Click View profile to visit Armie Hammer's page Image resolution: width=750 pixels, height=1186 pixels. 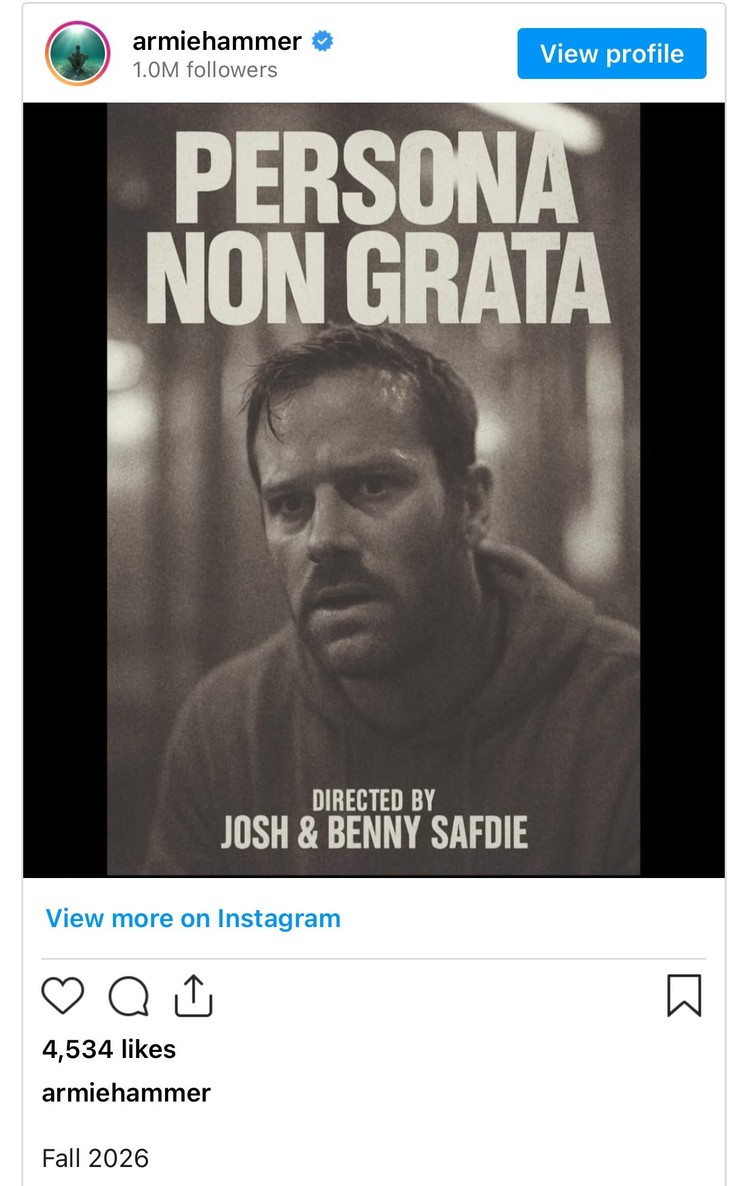pos(611,53)
